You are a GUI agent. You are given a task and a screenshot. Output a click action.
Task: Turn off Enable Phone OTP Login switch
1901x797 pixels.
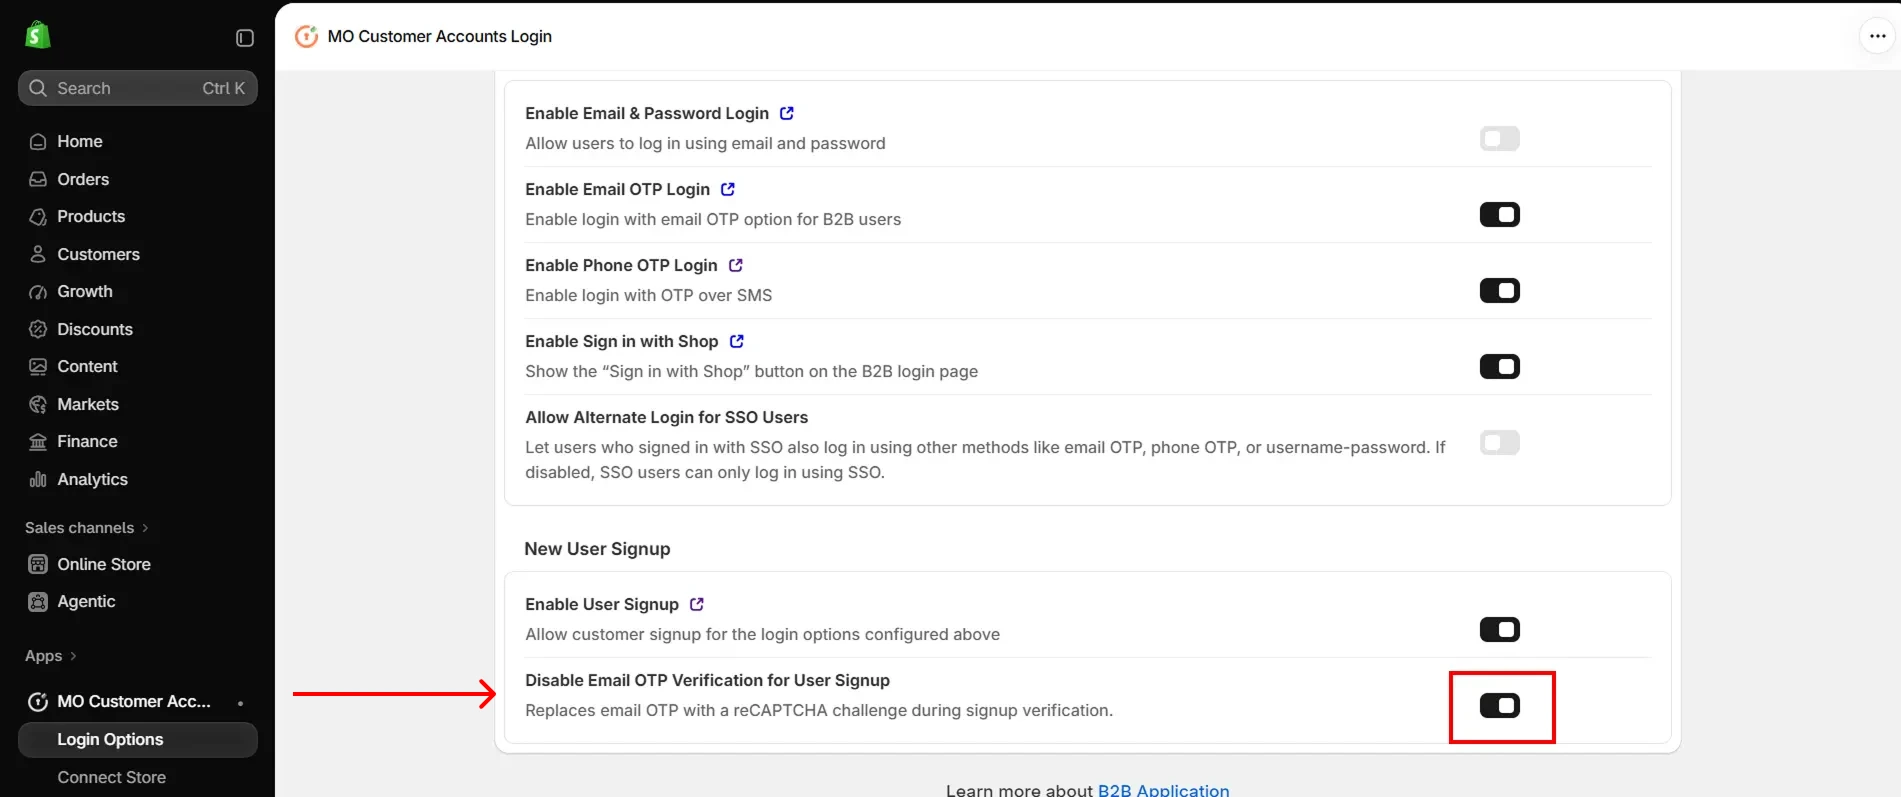click(1499, 290)
